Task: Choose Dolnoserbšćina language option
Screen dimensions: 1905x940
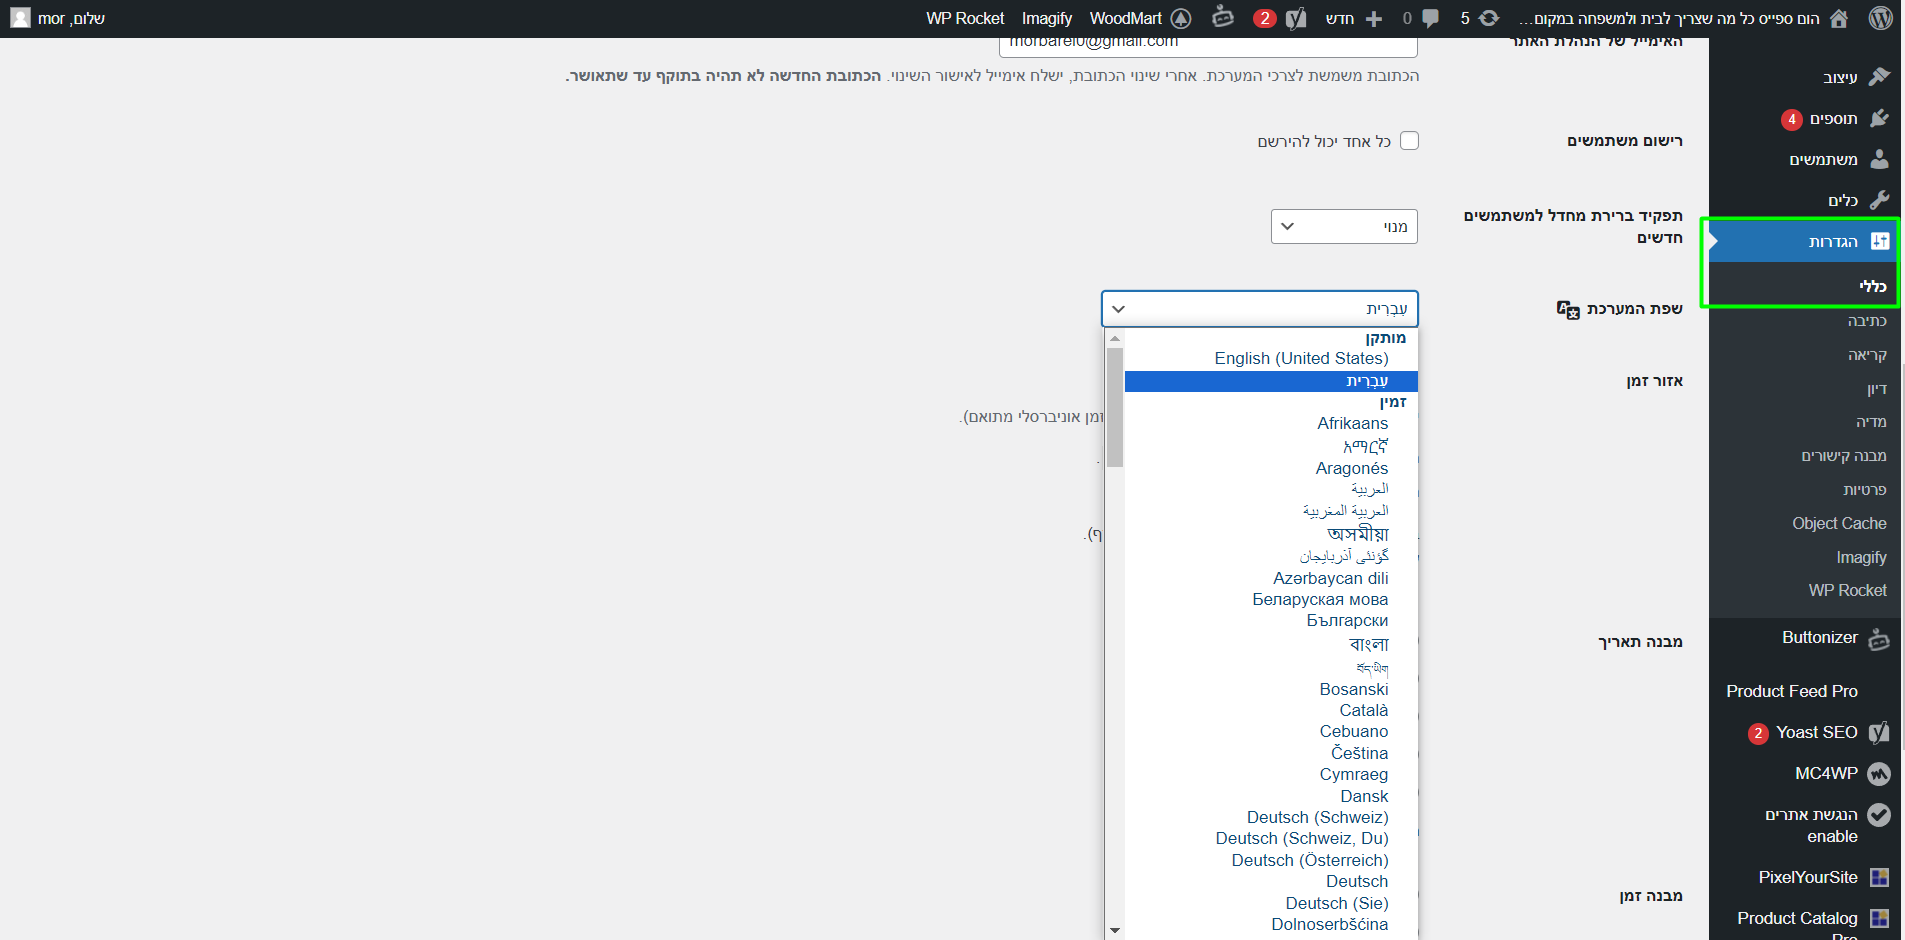Action: (1329, 924)
